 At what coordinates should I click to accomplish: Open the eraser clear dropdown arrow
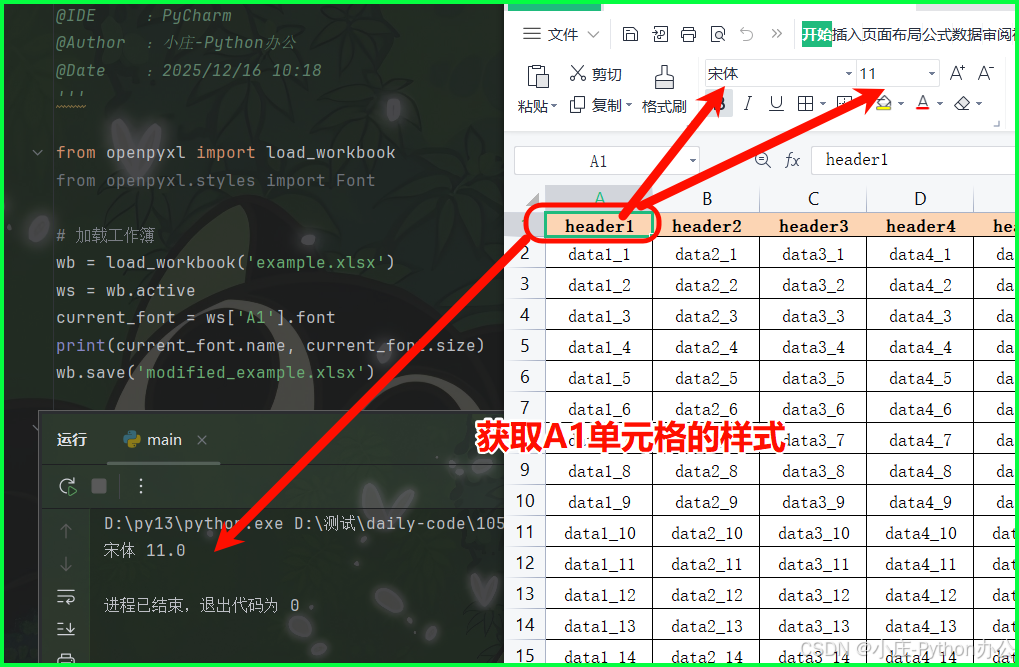pyautogui.click(x=979, y=103)
